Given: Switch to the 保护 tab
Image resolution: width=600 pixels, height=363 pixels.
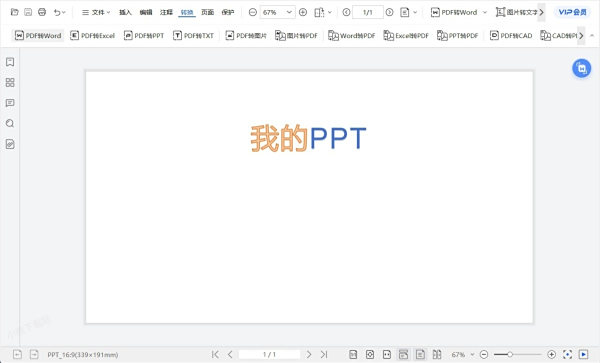Looking at the screenshot, I should coord(228,12).
